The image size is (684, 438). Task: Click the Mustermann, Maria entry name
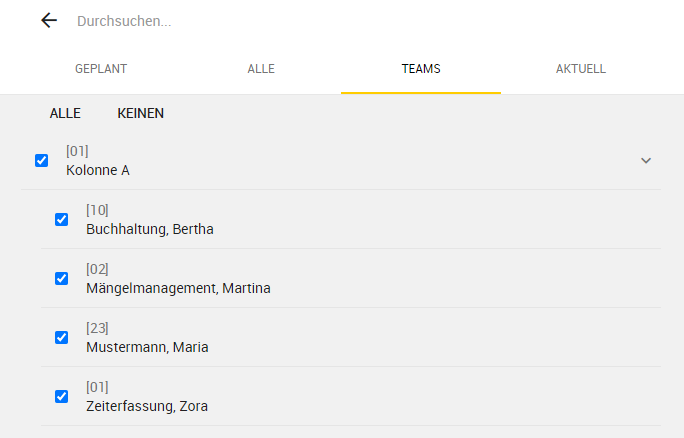coord(147,347)
